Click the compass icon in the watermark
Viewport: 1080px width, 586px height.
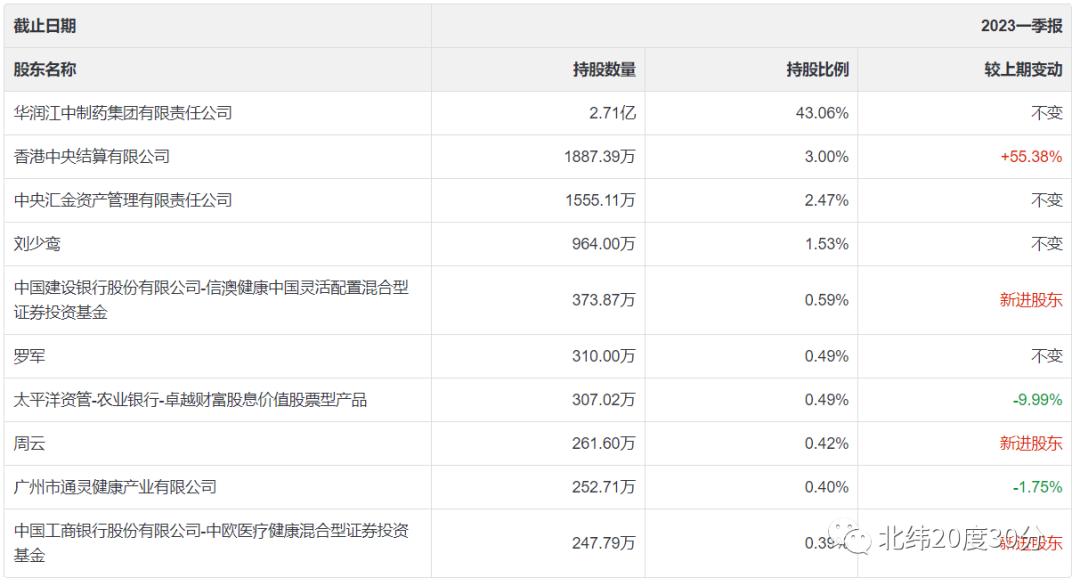850,539
